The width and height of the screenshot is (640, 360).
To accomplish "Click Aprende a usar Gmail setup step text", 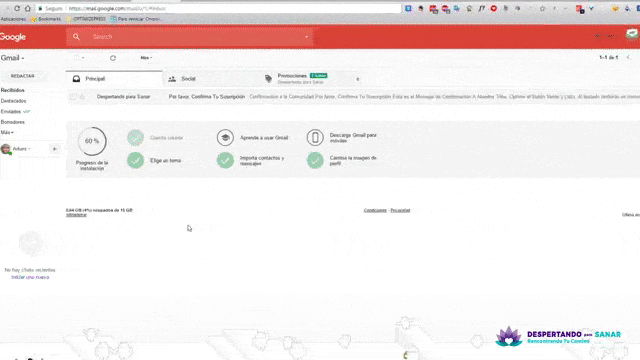I will pyautogui.click(x=264, y=138).
